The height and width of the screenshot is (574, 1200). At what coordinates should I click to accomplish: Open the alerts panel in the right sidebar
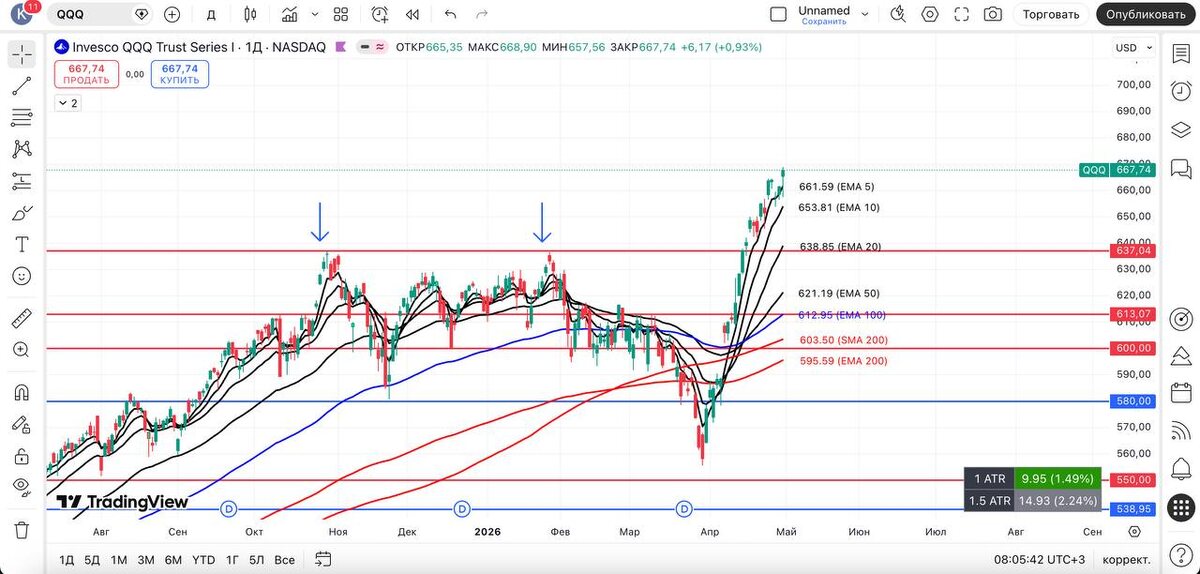(x=1181, y=91)
